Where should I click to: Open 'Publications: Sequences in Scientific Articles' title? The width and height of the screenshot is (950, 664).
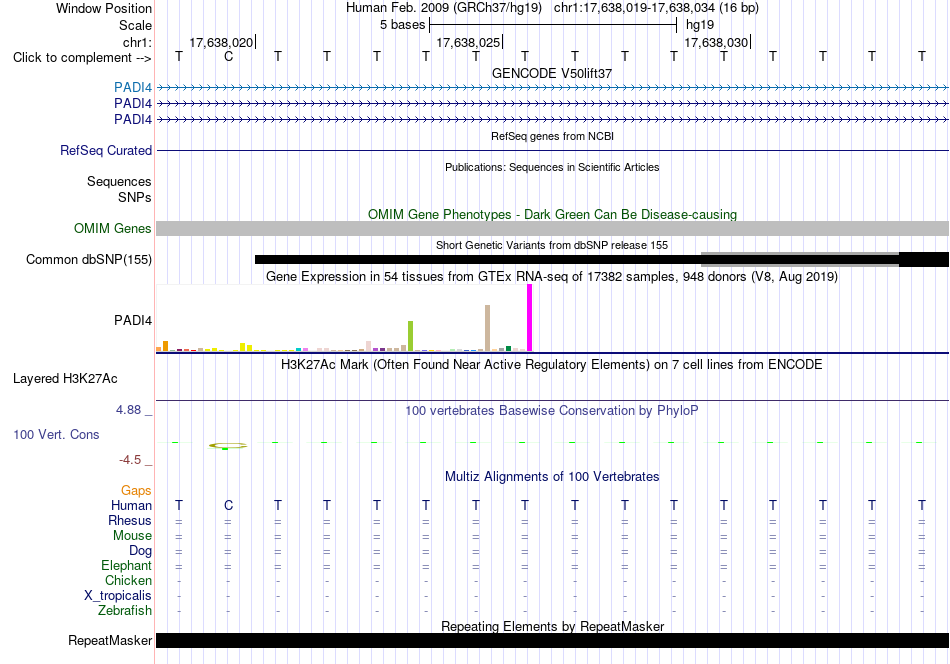coord(552,167)
